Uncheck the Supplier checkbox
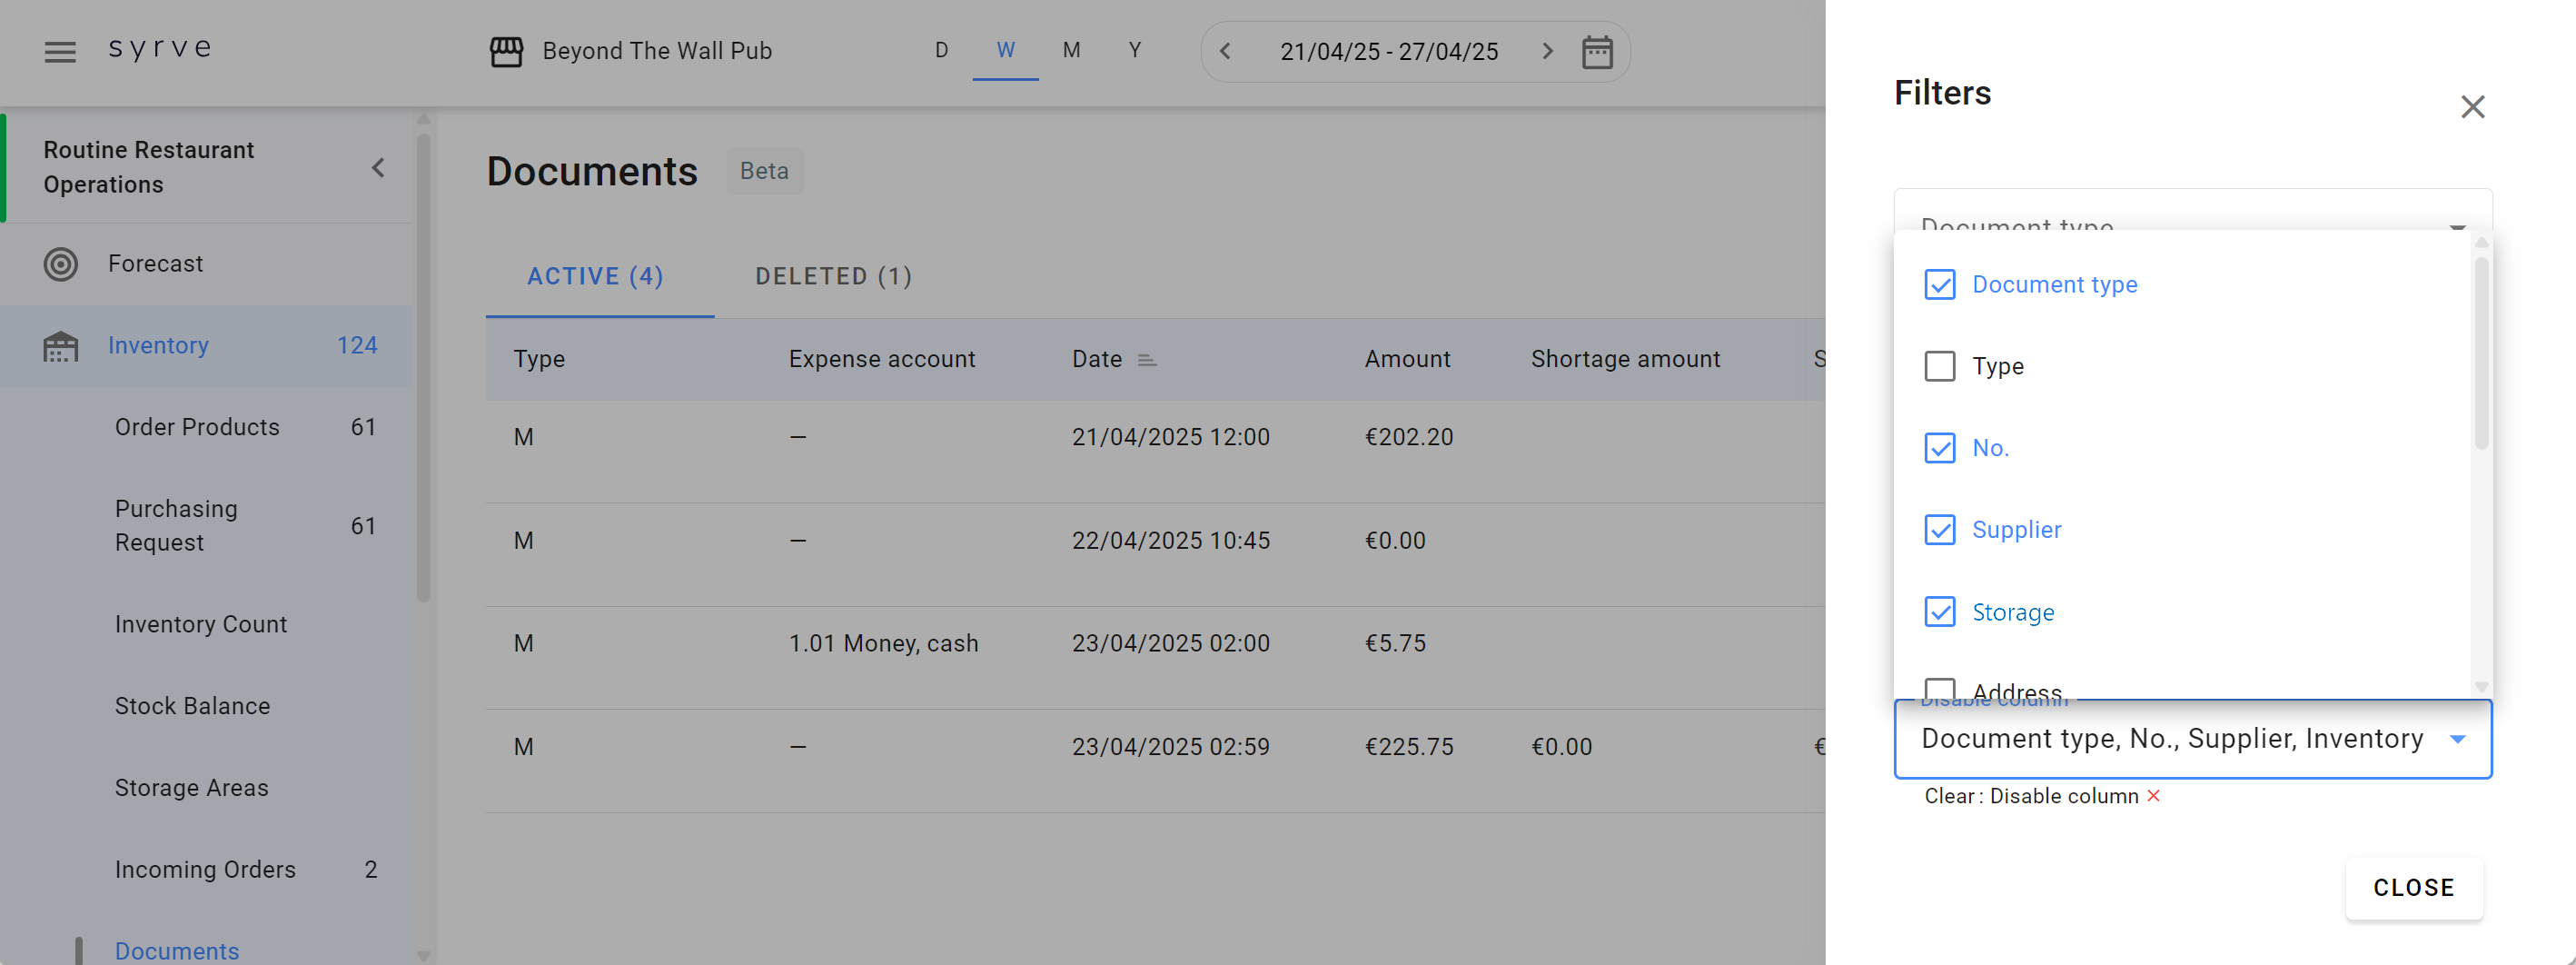2576x965 pixels. 1939,530
